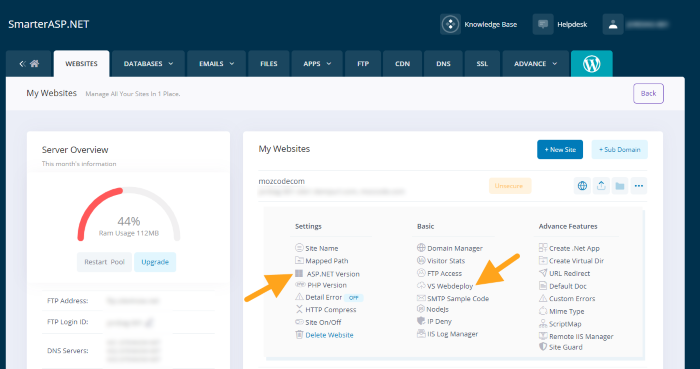
Task: Click the upload icon for mozcodecom
Action: coord(601,186)
